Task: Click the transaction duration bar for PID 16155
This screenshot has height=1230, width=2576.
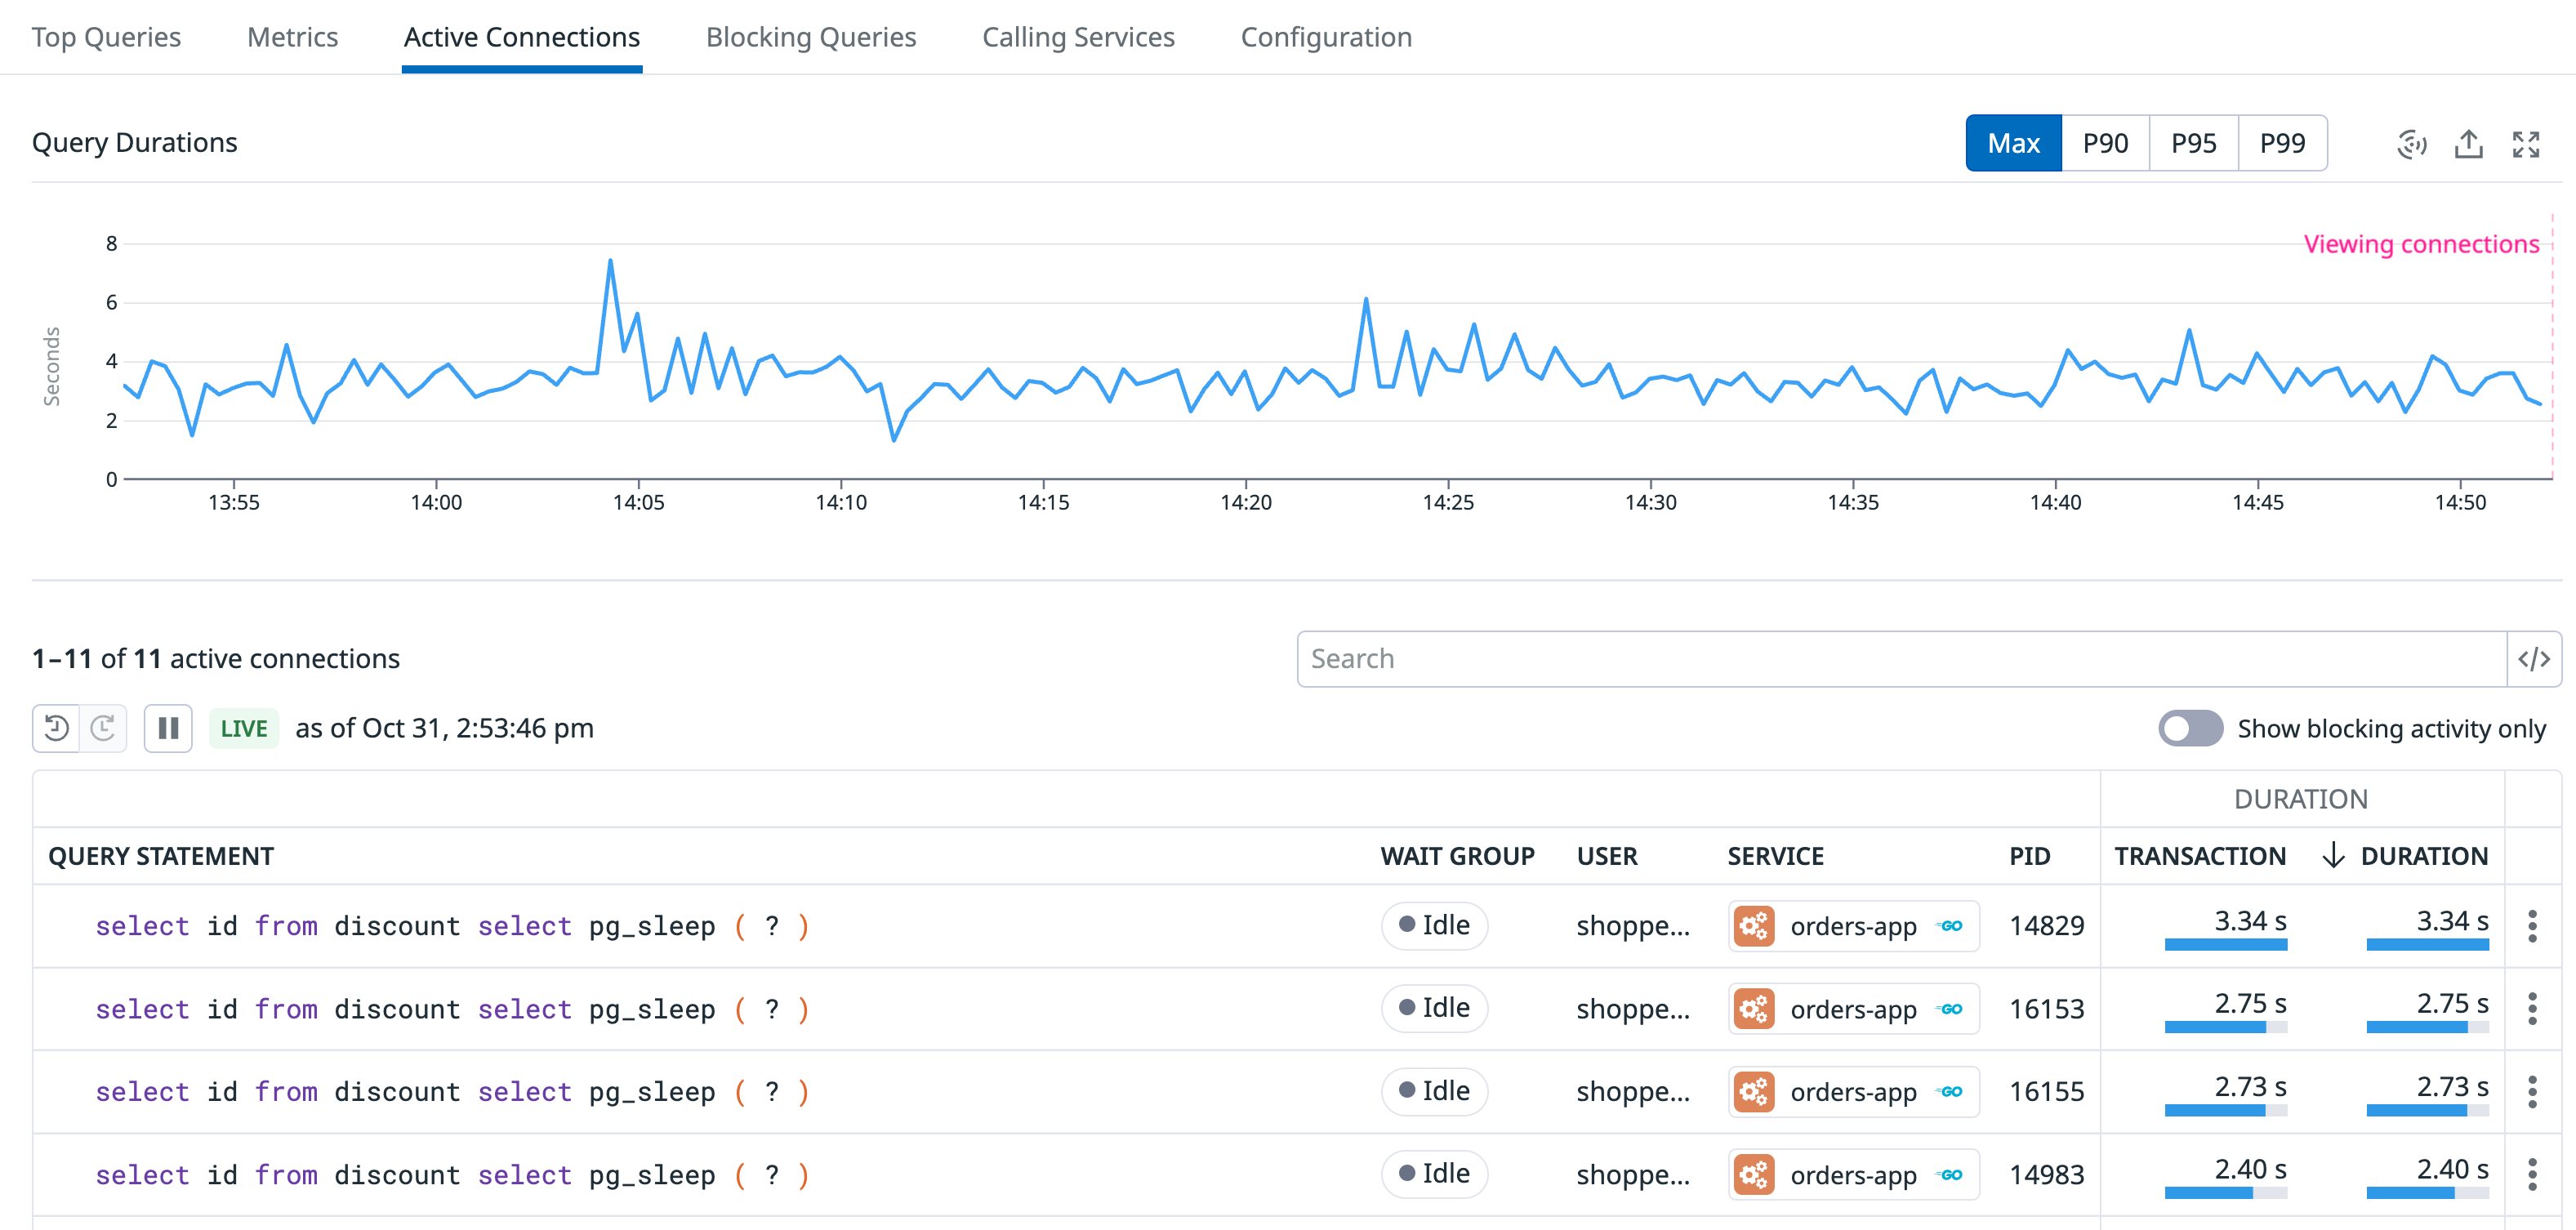Action: tap(2224, 1110)
